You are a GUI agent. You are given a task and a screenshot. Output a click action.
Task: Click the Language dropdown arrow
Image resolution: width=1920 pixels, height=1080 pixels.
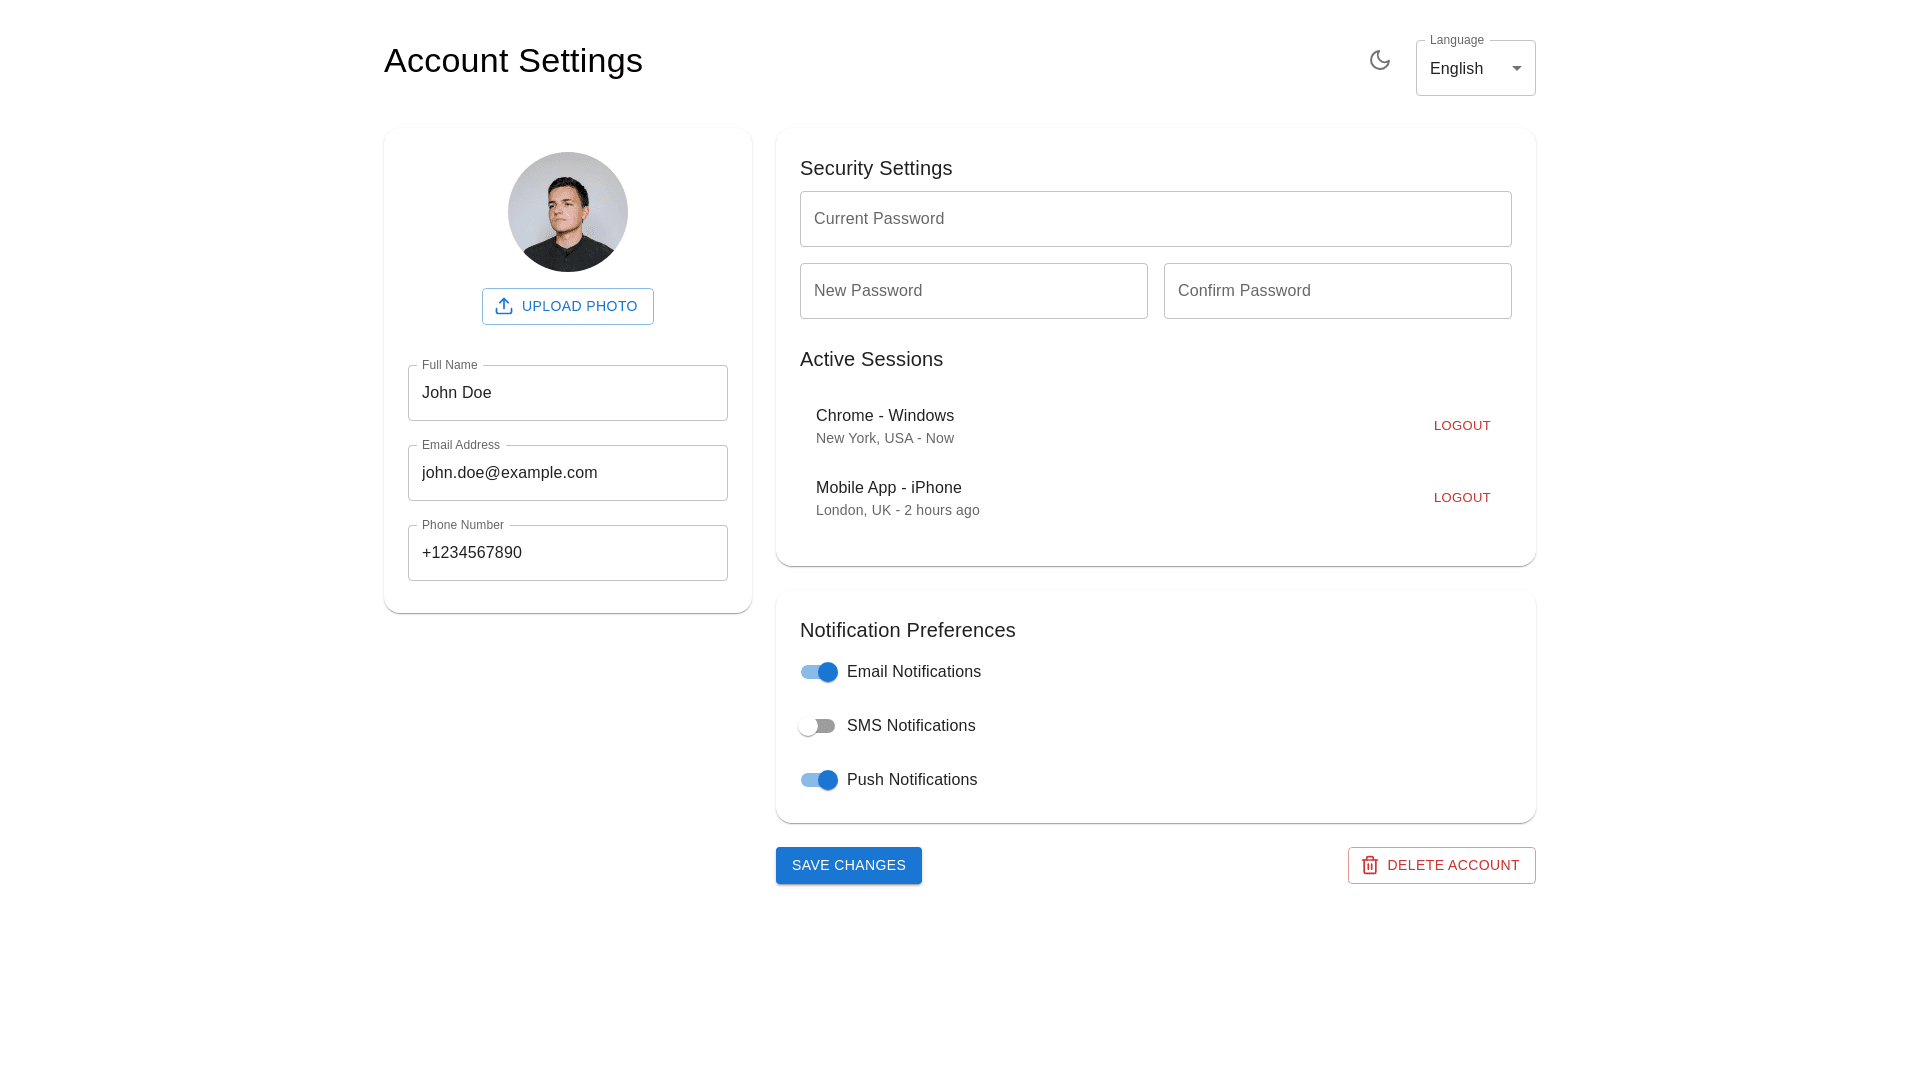[1516, 68]
